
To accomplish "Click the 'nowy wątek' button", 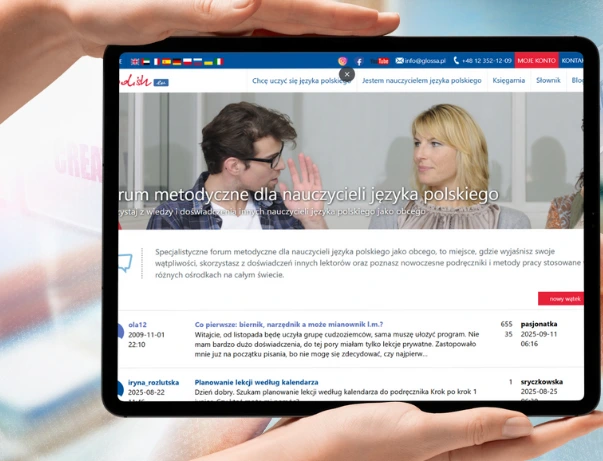I will 561,299.
